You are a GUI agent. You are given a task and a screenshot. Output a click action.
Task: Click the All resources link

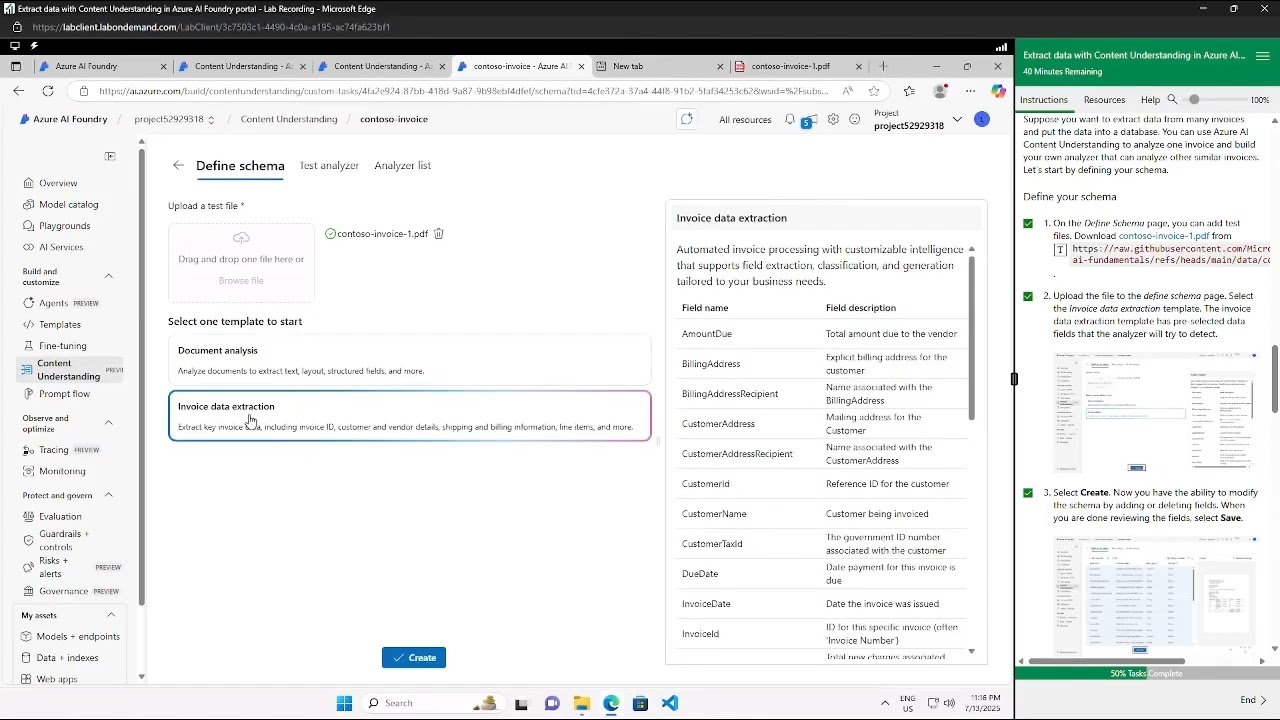pyautogui.click(x=745, y=120)
